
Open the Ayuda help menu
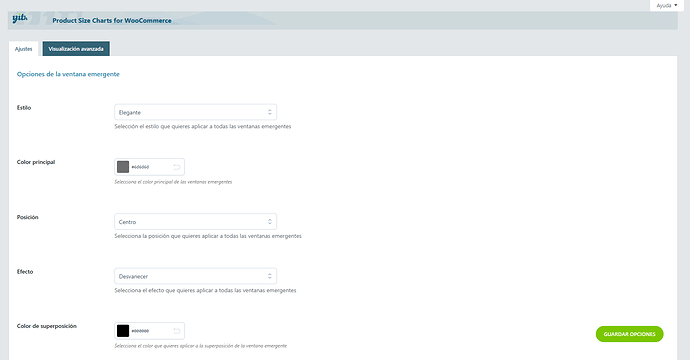667,5
